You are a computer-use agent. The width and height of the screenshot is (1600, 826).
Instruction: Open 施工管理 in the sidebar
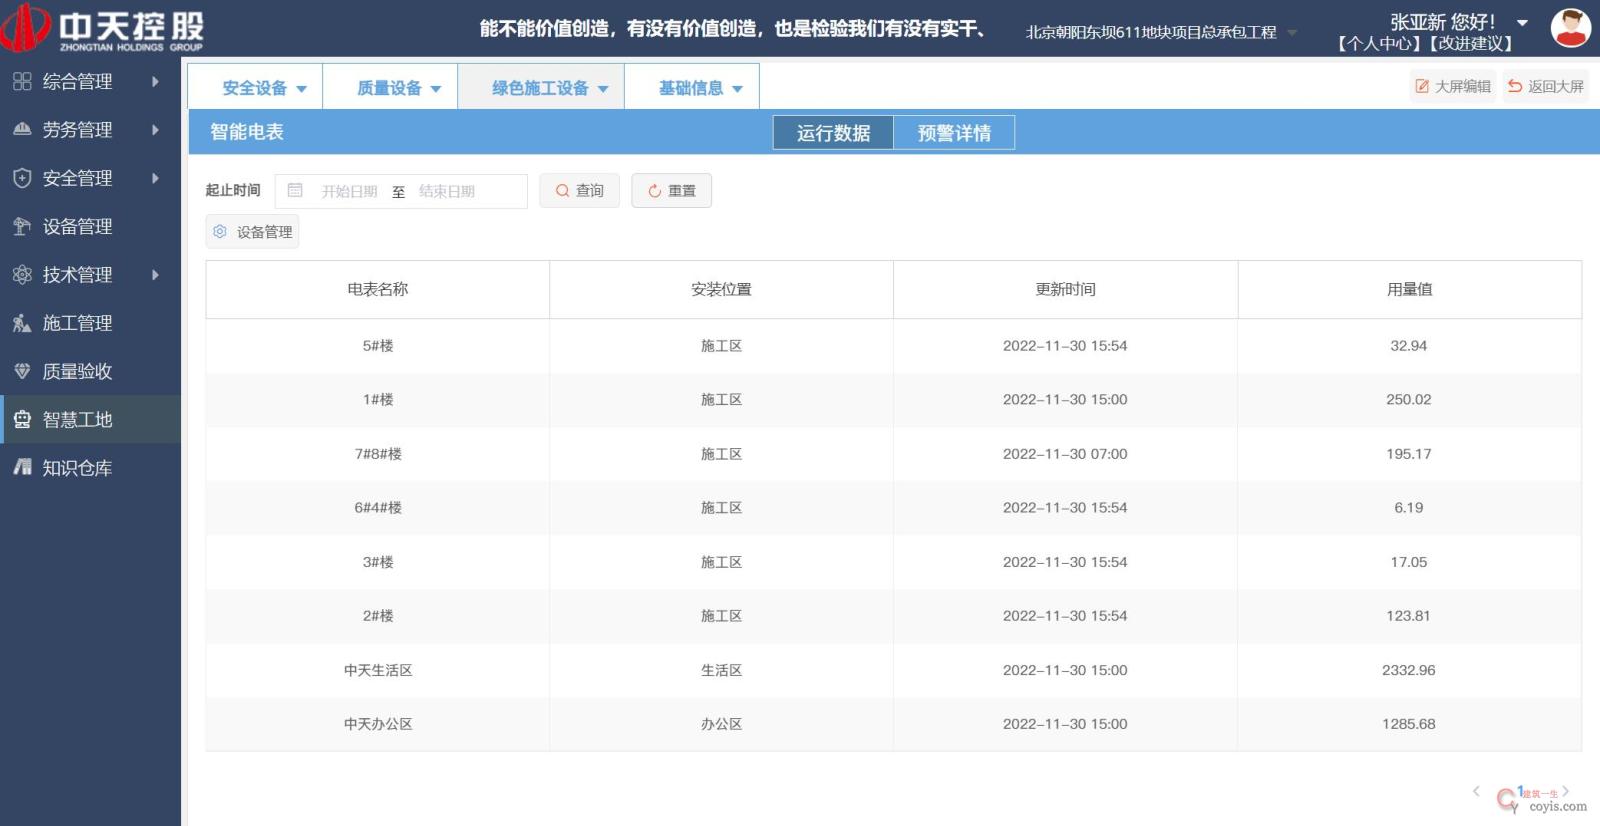(x=90, y=323)
